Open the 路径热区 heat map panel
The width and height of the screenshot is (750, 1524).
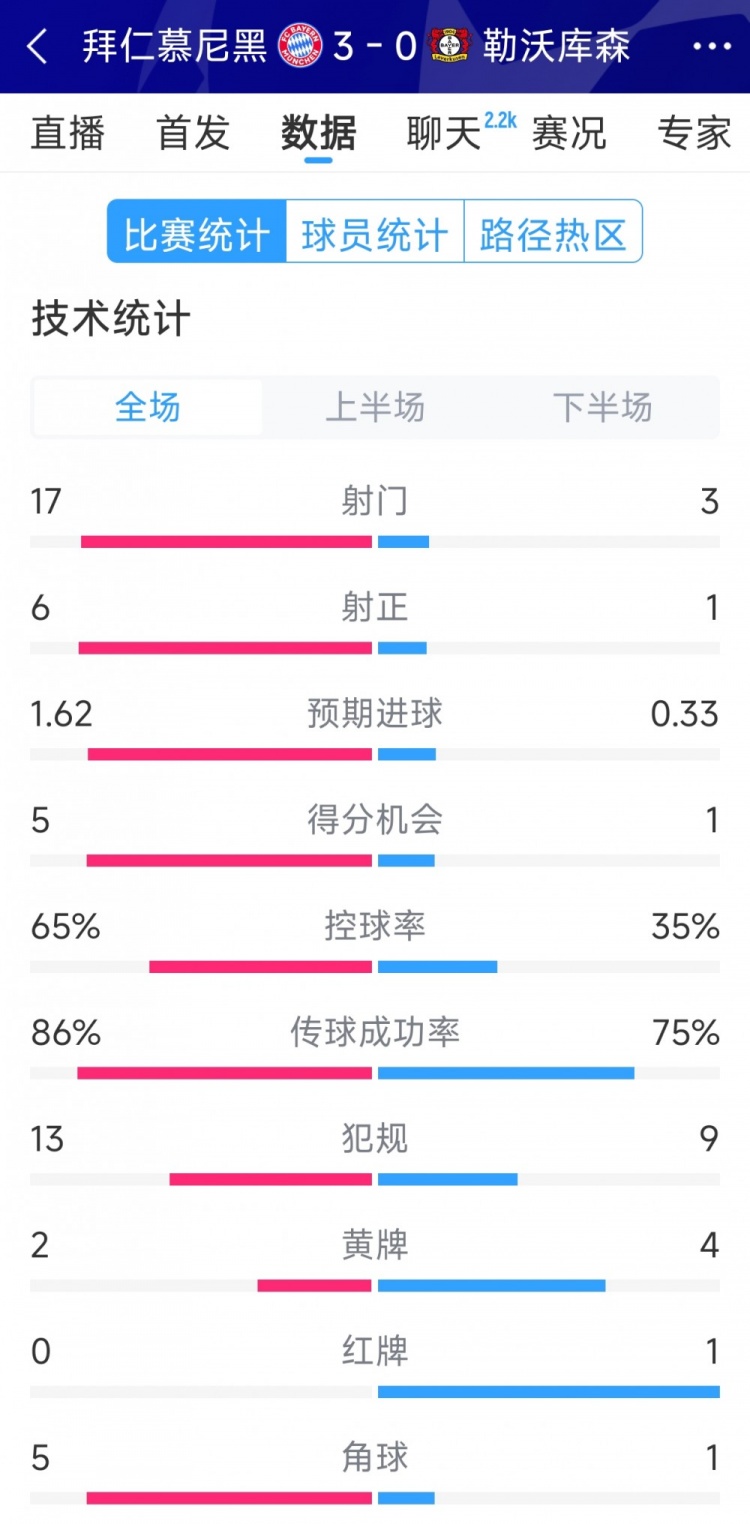(x=553, y=232)
